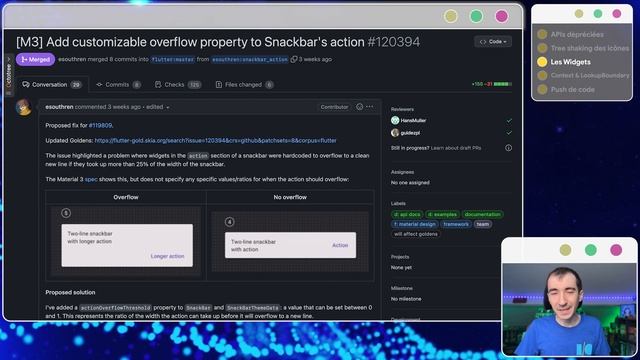Viewport: 640px width, 360px height.
Task: Click the diffstat +150 −31 indicator
Action: [x=491, y=84]
